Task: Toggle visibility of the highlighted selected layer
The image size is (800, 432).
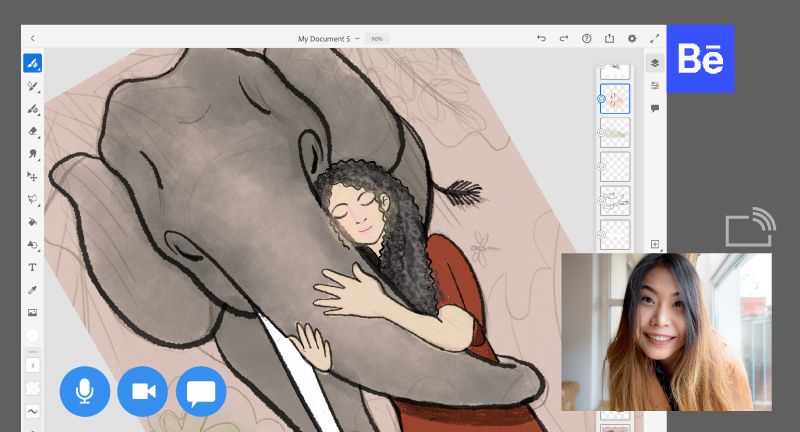Action: pos(601,98)
